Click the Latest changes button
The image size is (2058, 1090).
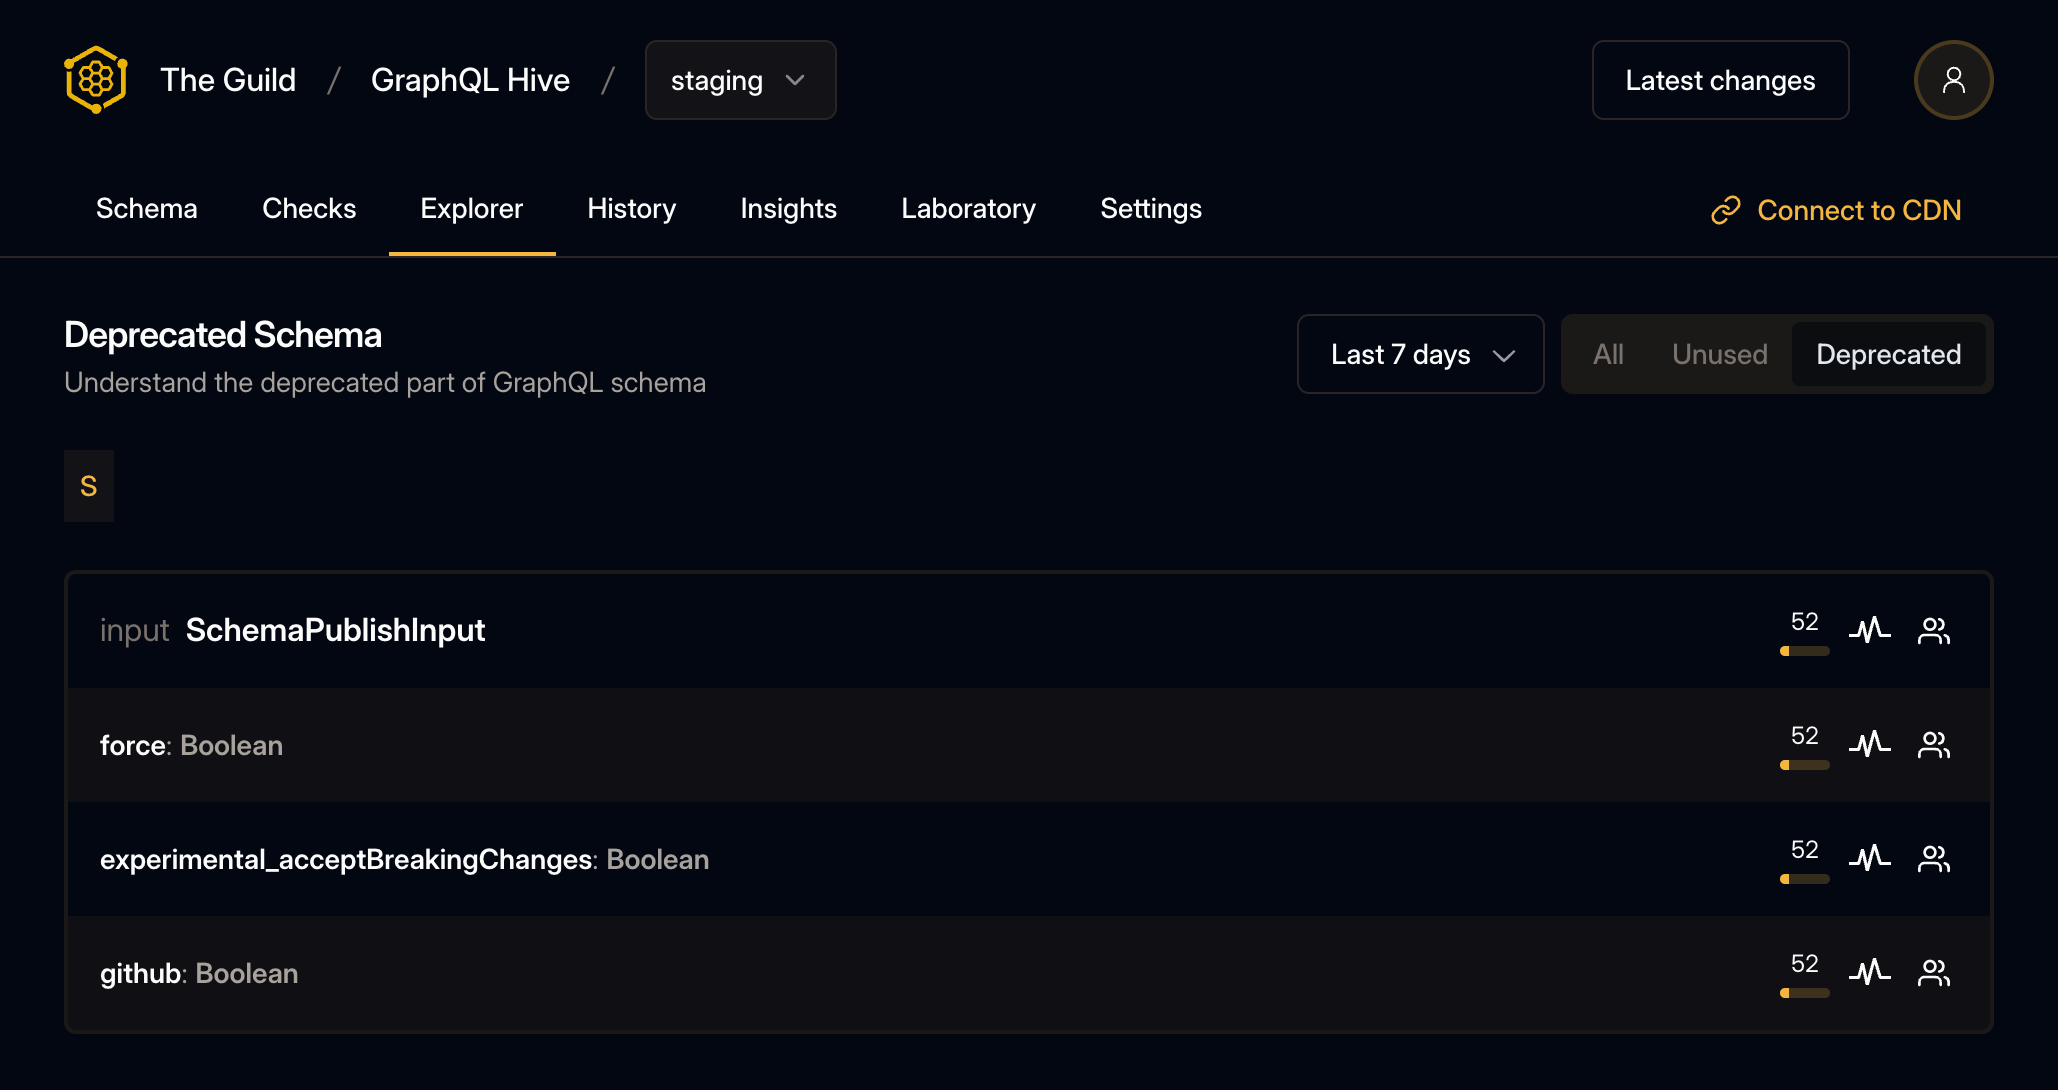coord(1720,80)
